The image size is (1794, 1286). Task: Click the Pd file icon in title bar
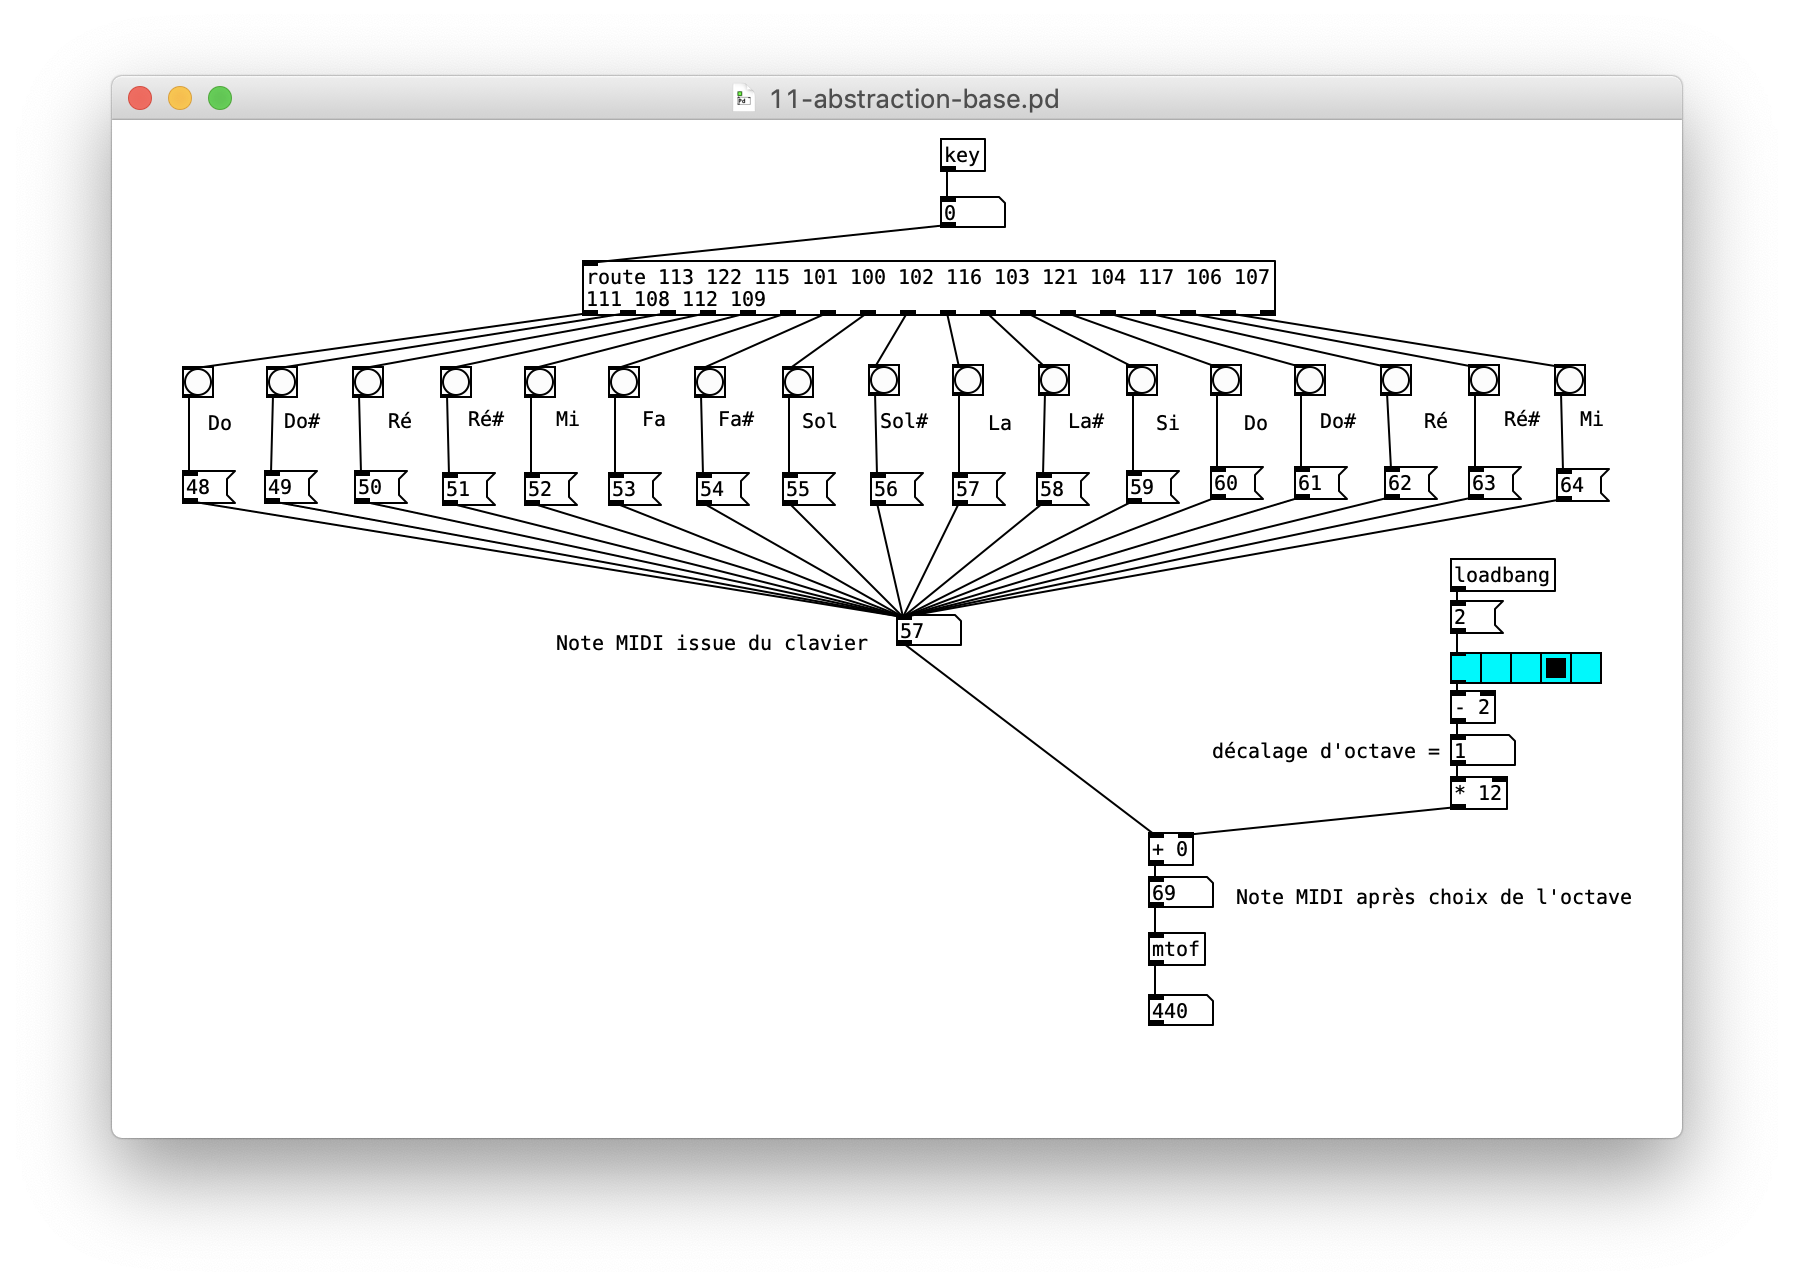point(743,98)
